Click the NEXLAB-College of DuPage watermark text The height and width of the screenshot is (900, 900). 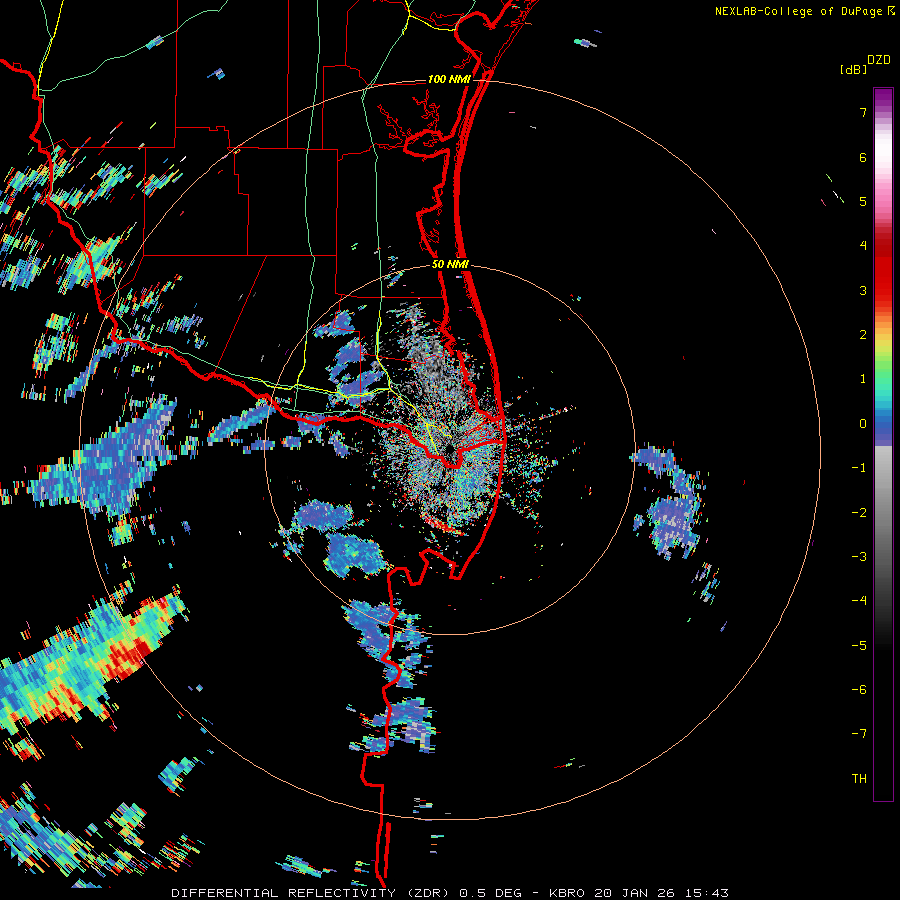pyautogui.click(x=798, y=11)
